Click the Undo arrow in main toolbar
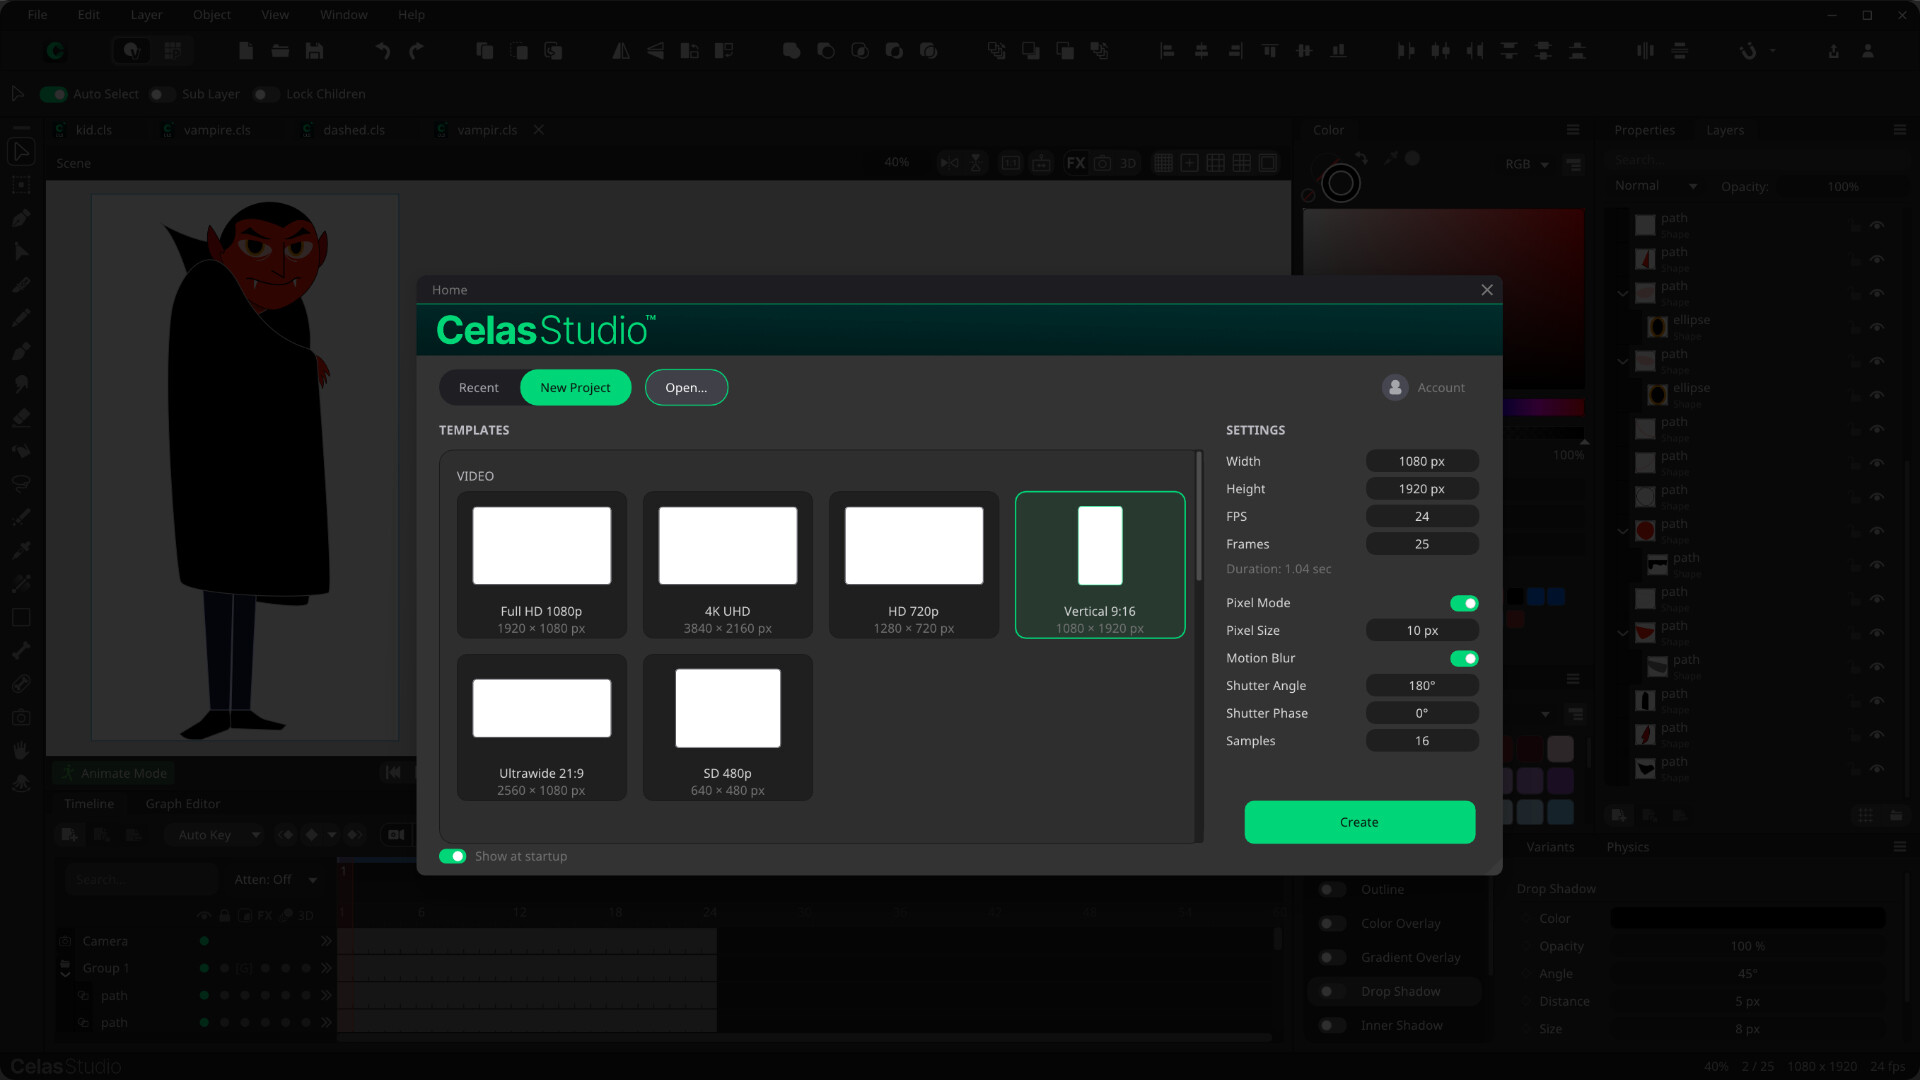 [382, 51]
